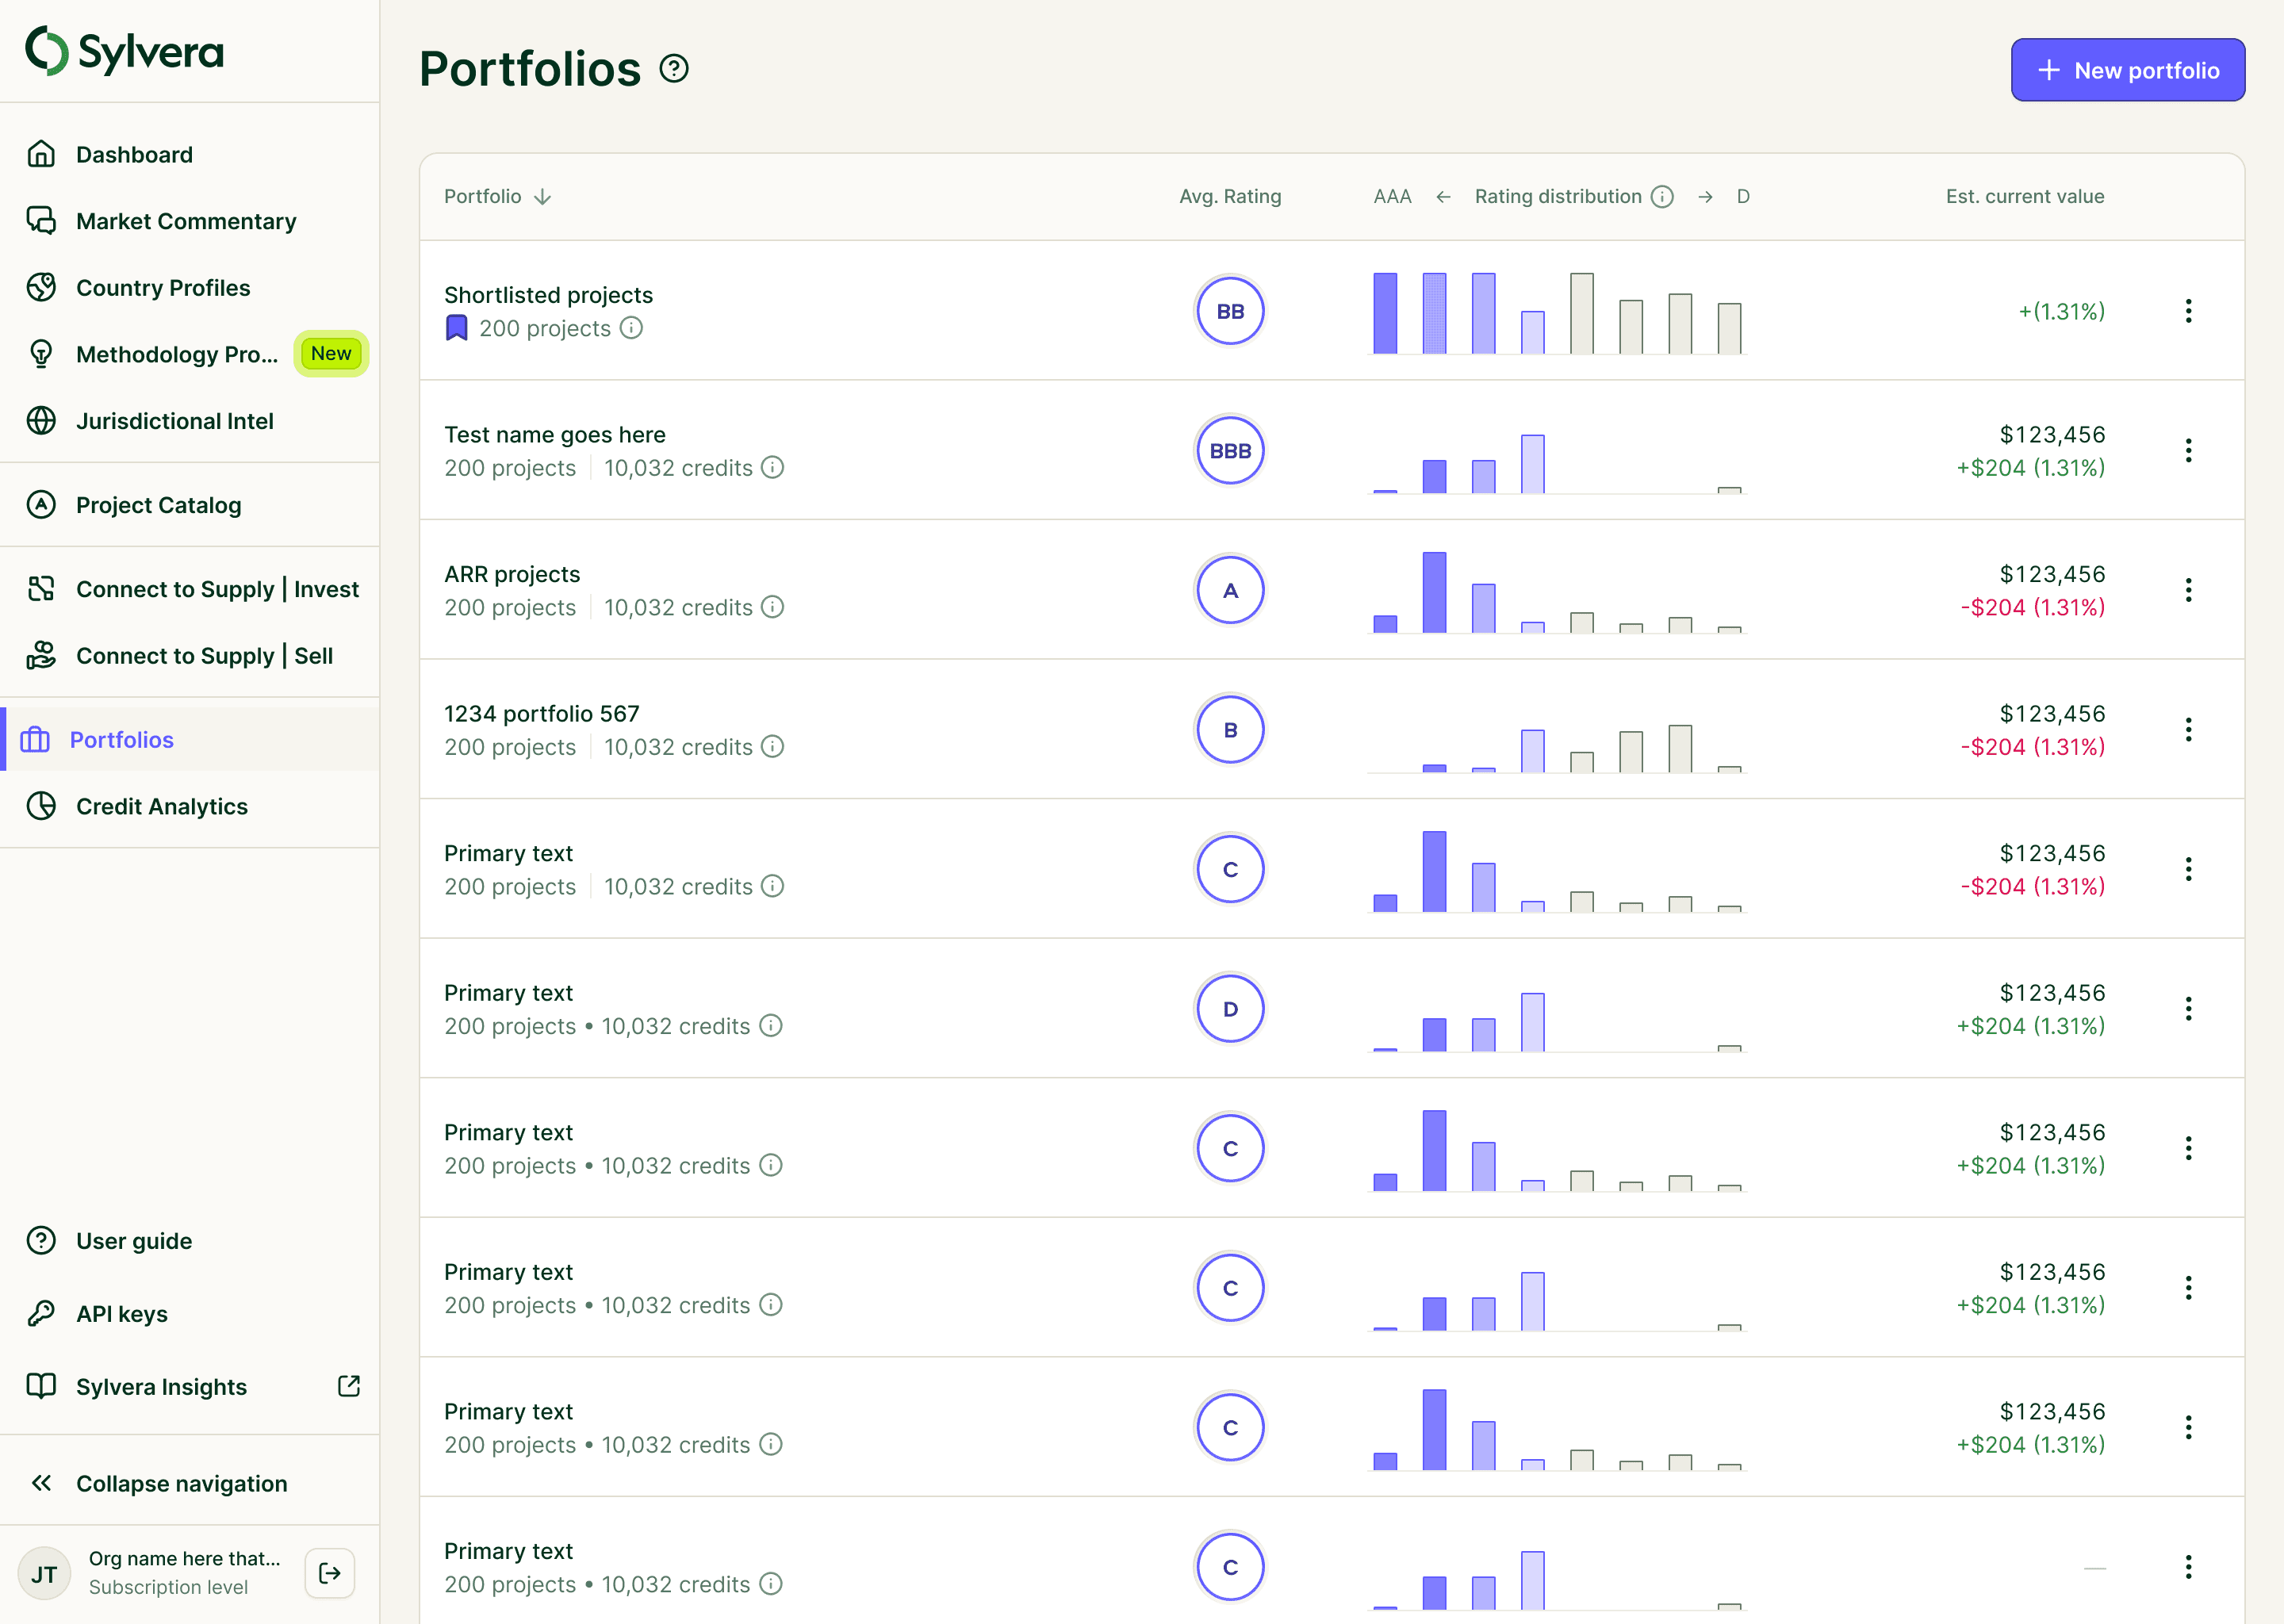Click the bookmark icon under Shortlisted projects

[457, 328]
